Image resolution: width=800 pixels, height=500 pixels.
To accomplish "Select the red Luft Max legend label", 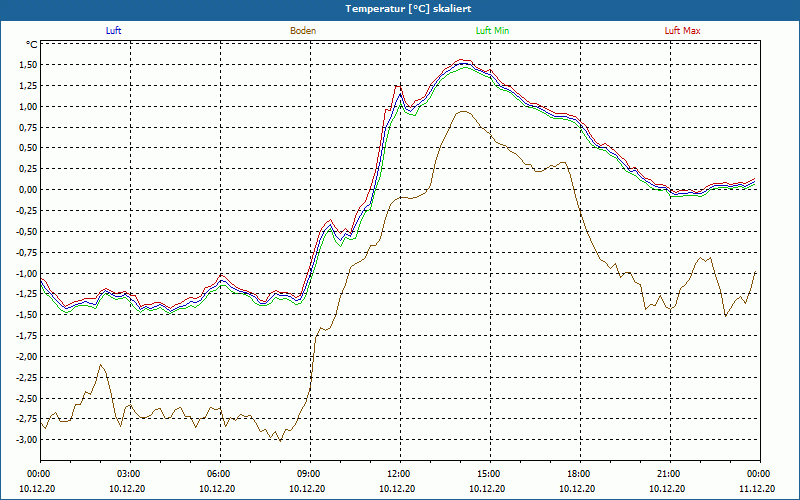I will pos(682,31).
